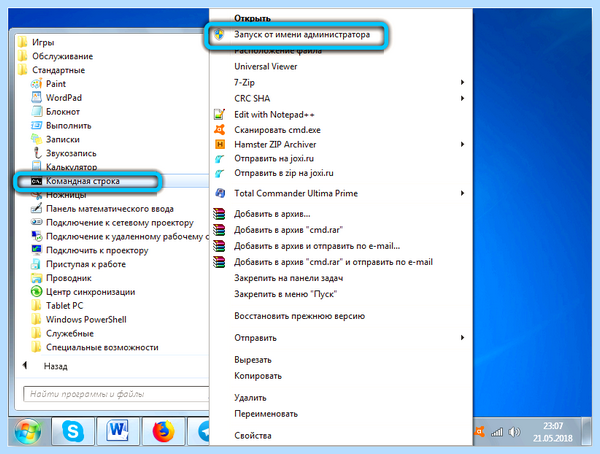Choose Удалить in context menu
This screenshot has width=600, height=454.
pyautogui.click(x=250, y=398)
